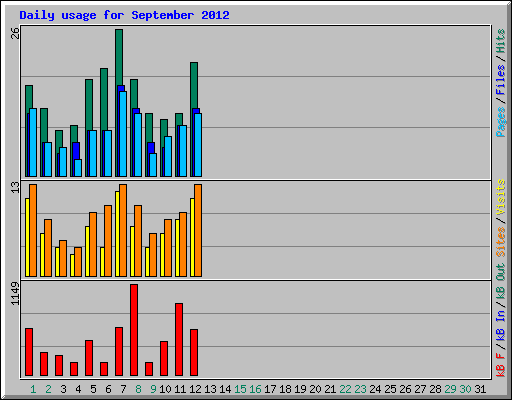
Task: Click day '5' on the x-axis
Action: tap(93, 389)
